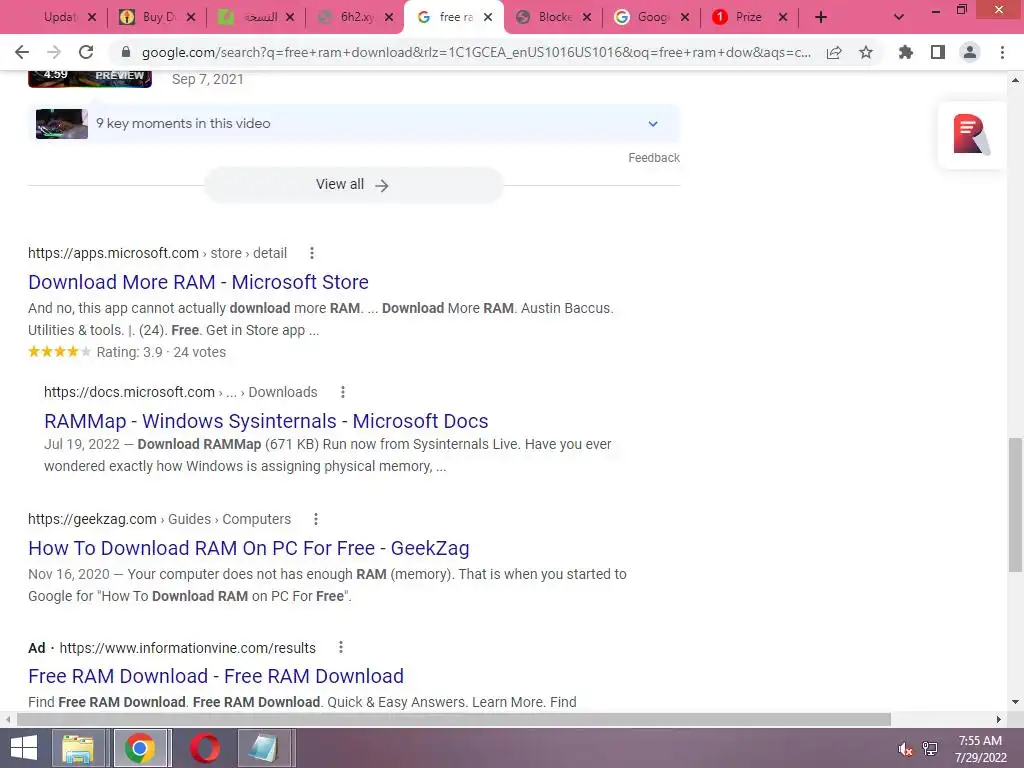This screenshot has width=1024, height=768.
Task: Close the 'Updat' tab
Action: click(x=92, y=18)
